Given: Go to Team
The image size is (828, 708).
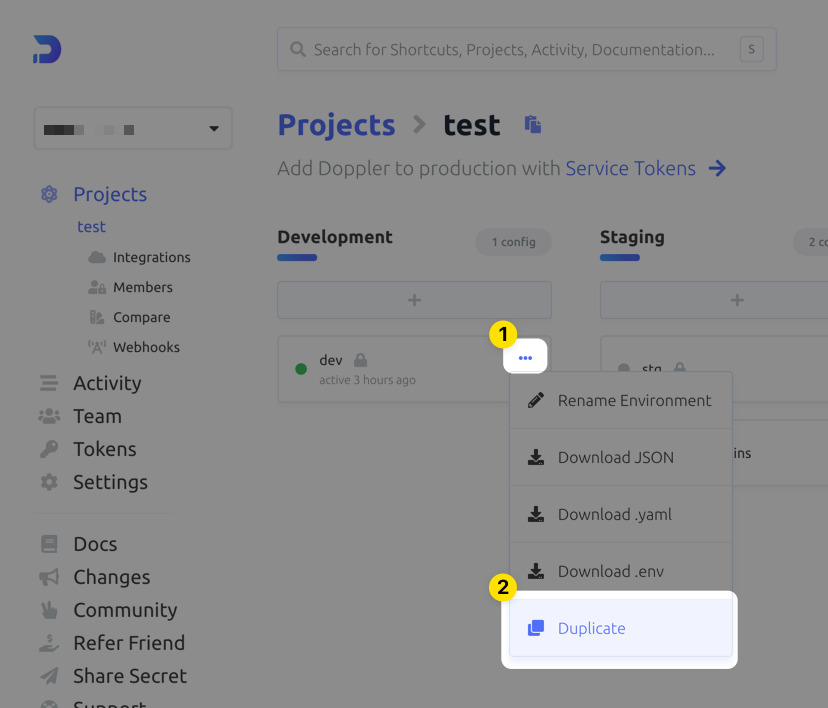Looking at the screenshot, I should tap(98, 417).
